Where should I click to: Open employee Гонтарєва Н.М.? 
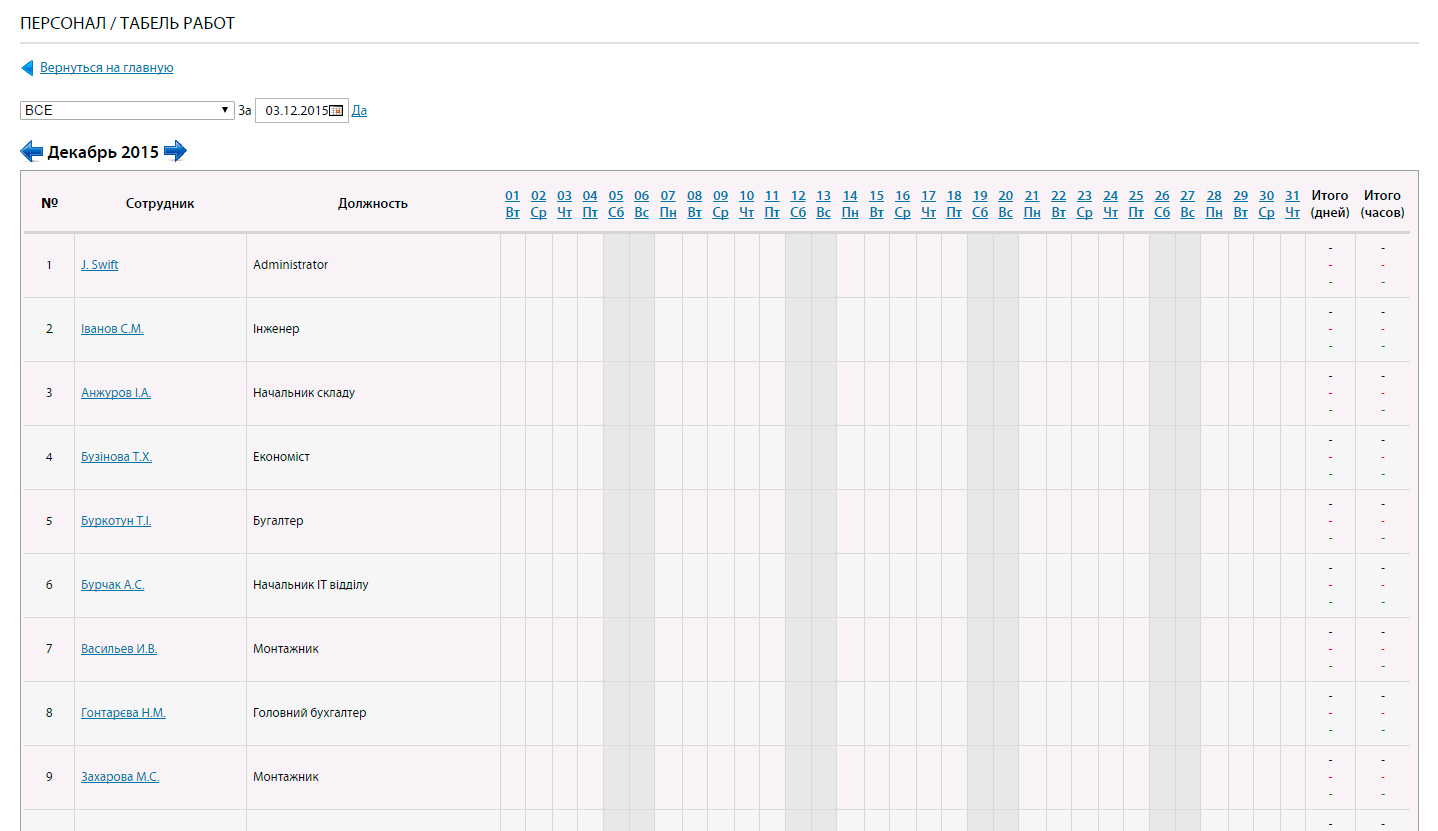coord(123,713)
